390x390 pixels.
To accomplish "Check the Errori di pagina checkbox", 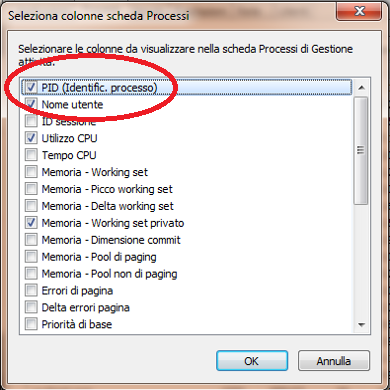I will (x=31, y=291).
